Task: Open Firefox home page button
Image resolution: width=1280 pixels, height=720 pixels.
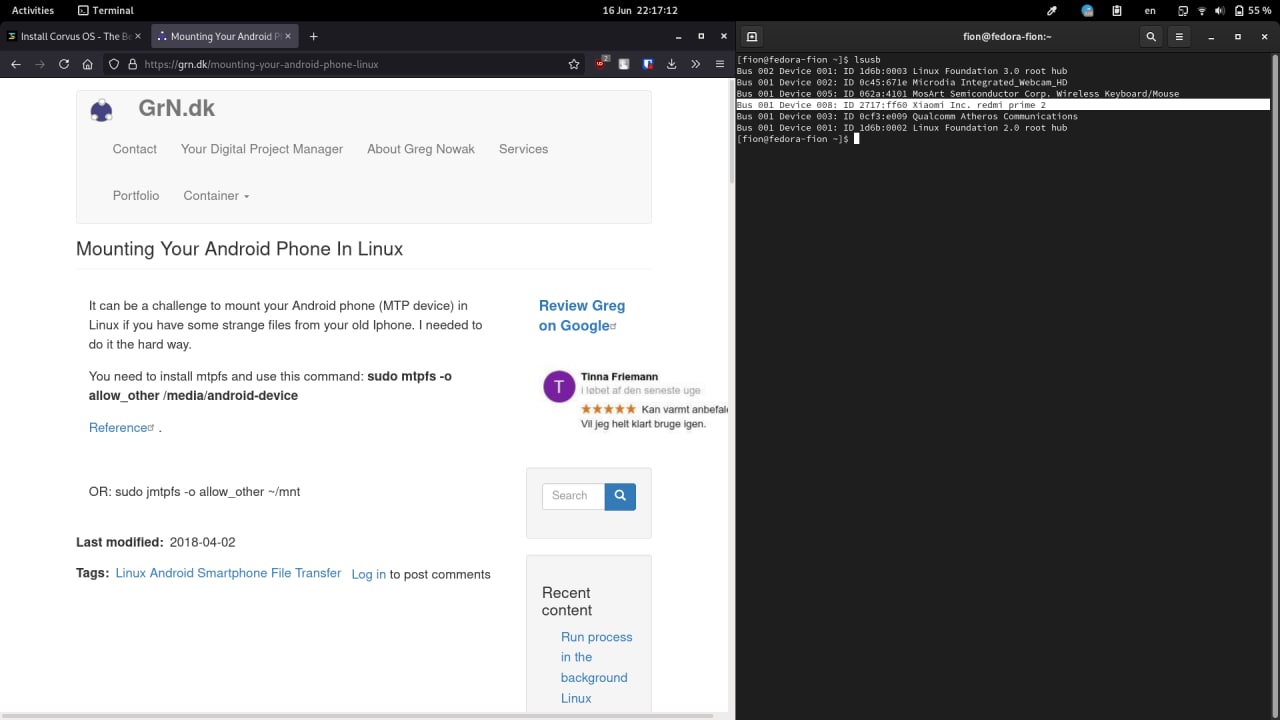Action: 88,64
